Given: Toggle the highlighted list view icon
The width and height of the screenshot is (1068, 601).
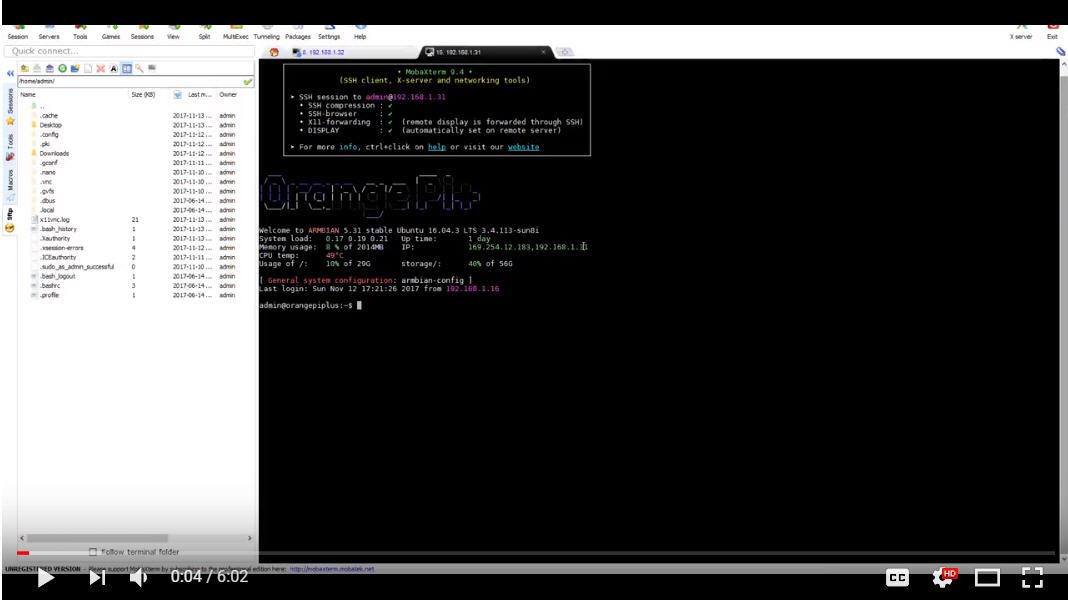Looking at the screenshot, I should [127, 68].
